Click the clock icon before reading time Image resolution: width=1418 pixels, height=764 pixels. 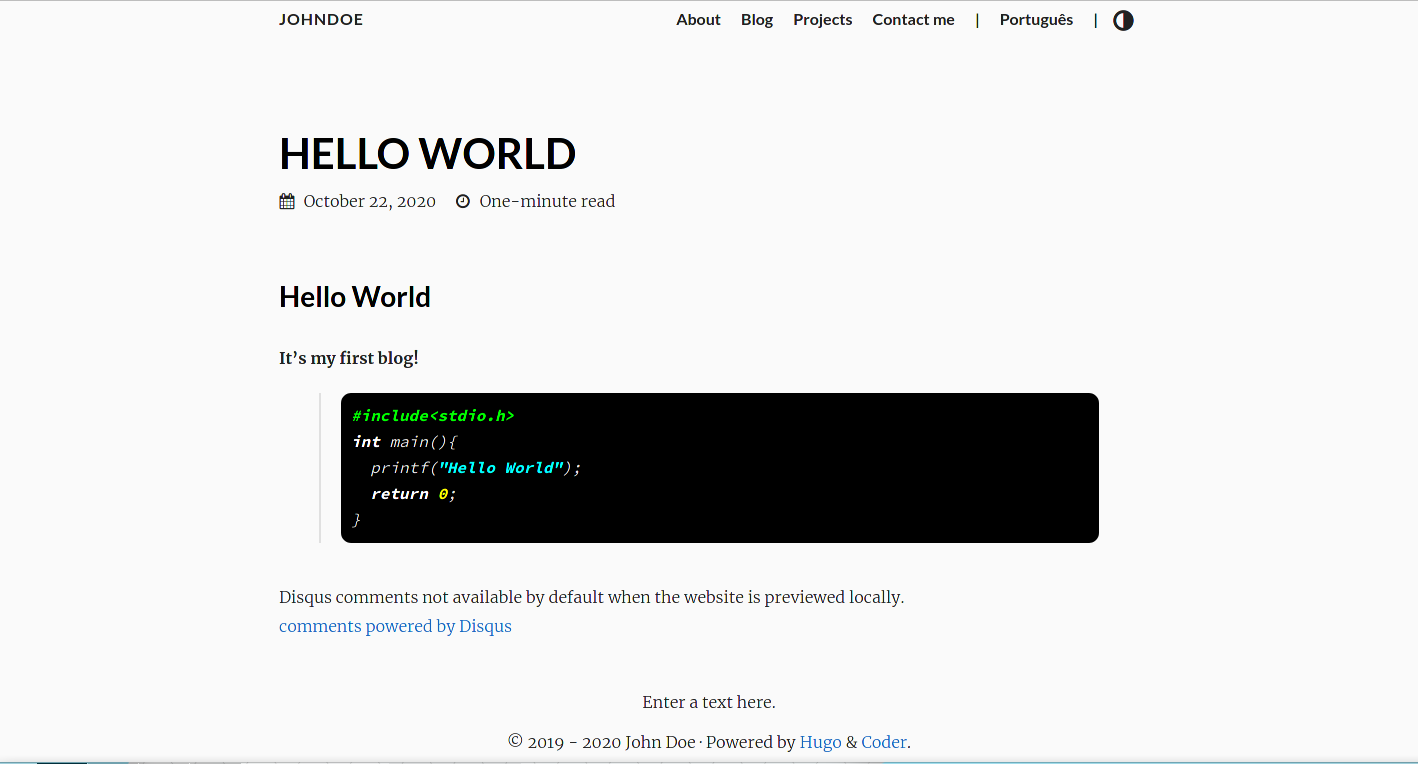(463, 201)
